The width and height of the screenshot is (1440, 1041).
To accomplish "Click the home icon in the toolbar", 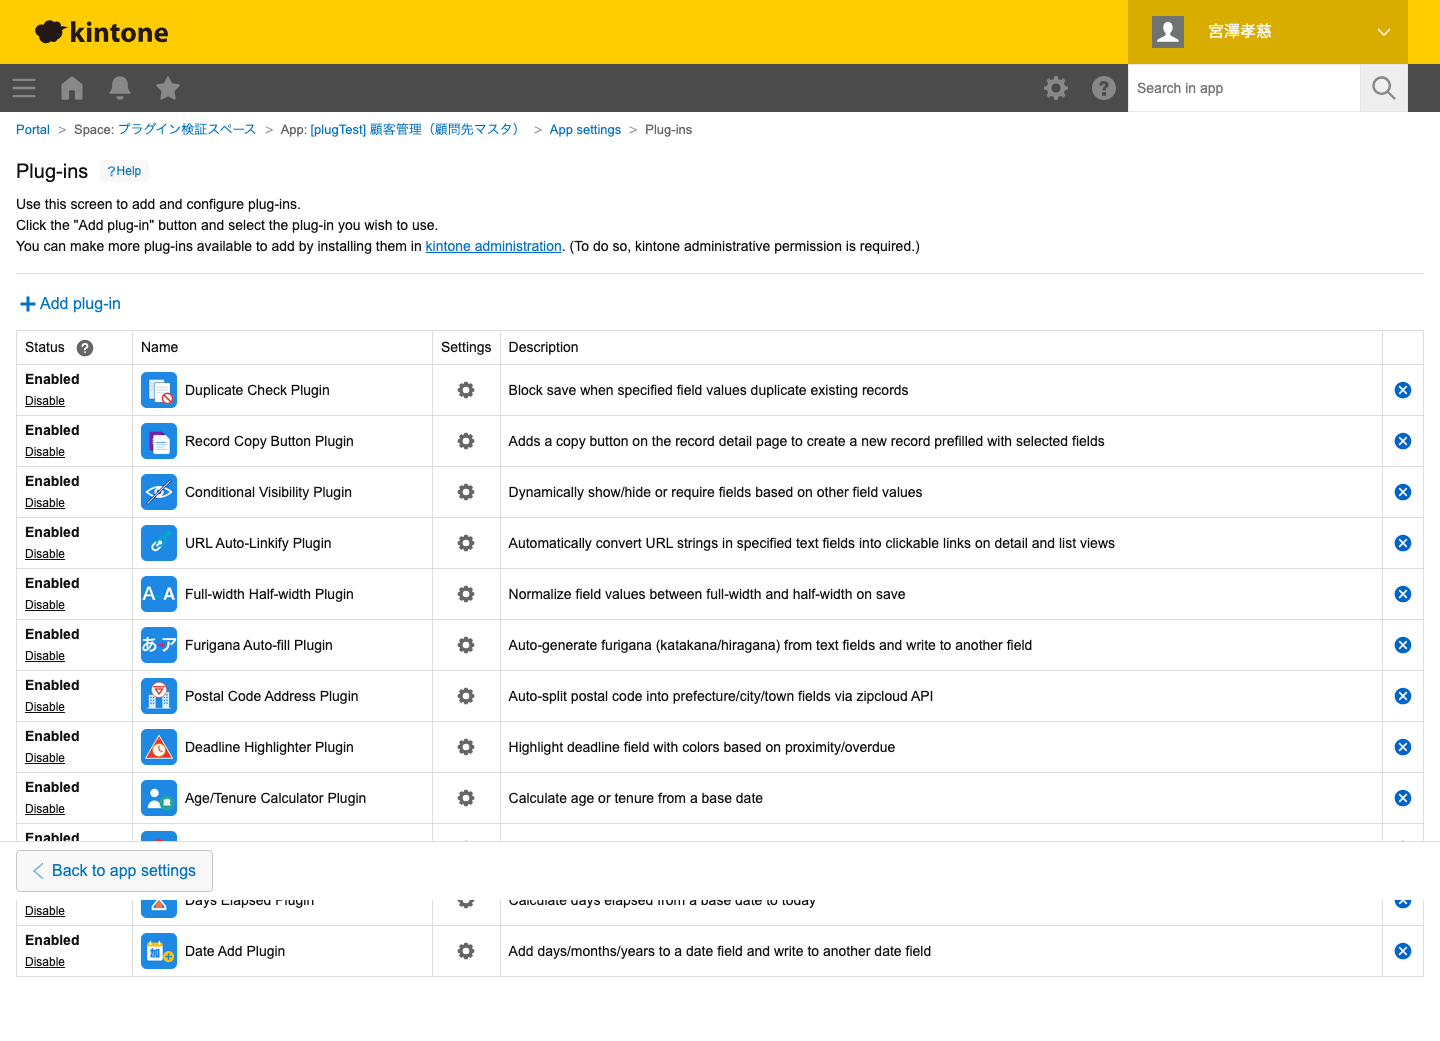I will pyautogui.click(x=72, y=88).
